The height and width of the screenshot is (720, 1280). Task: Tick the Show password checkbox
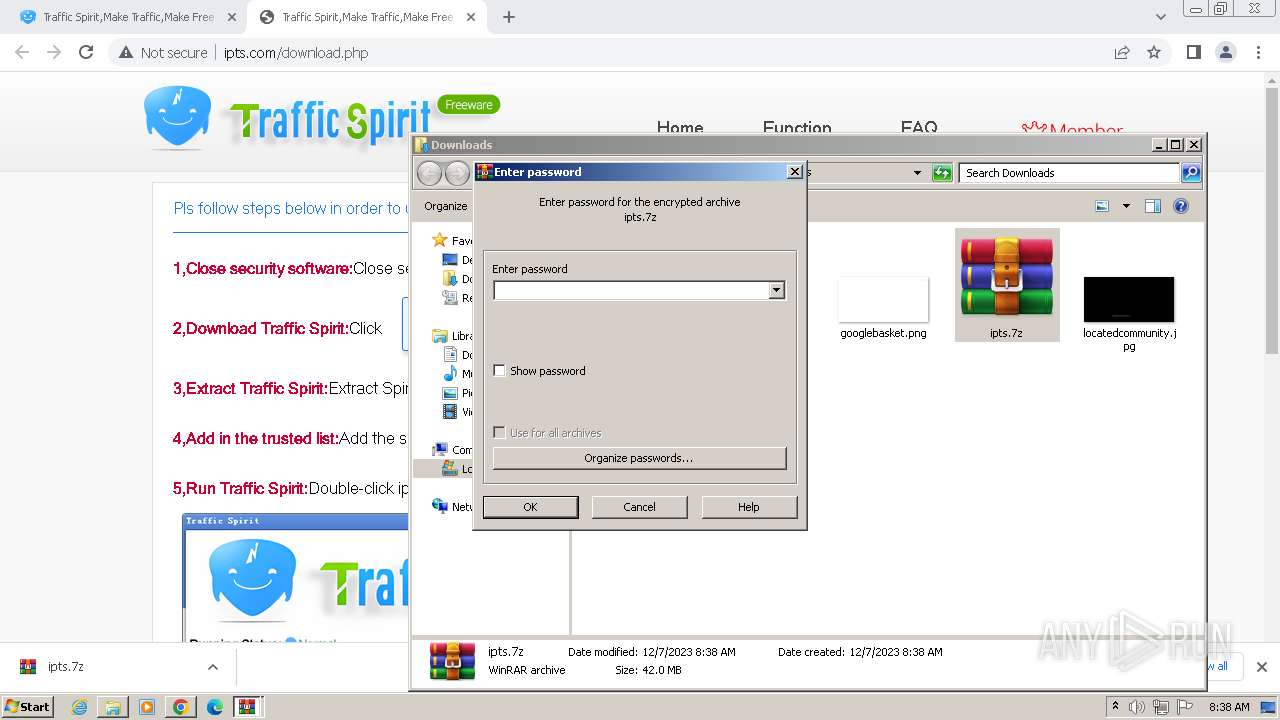coord(500,371)
